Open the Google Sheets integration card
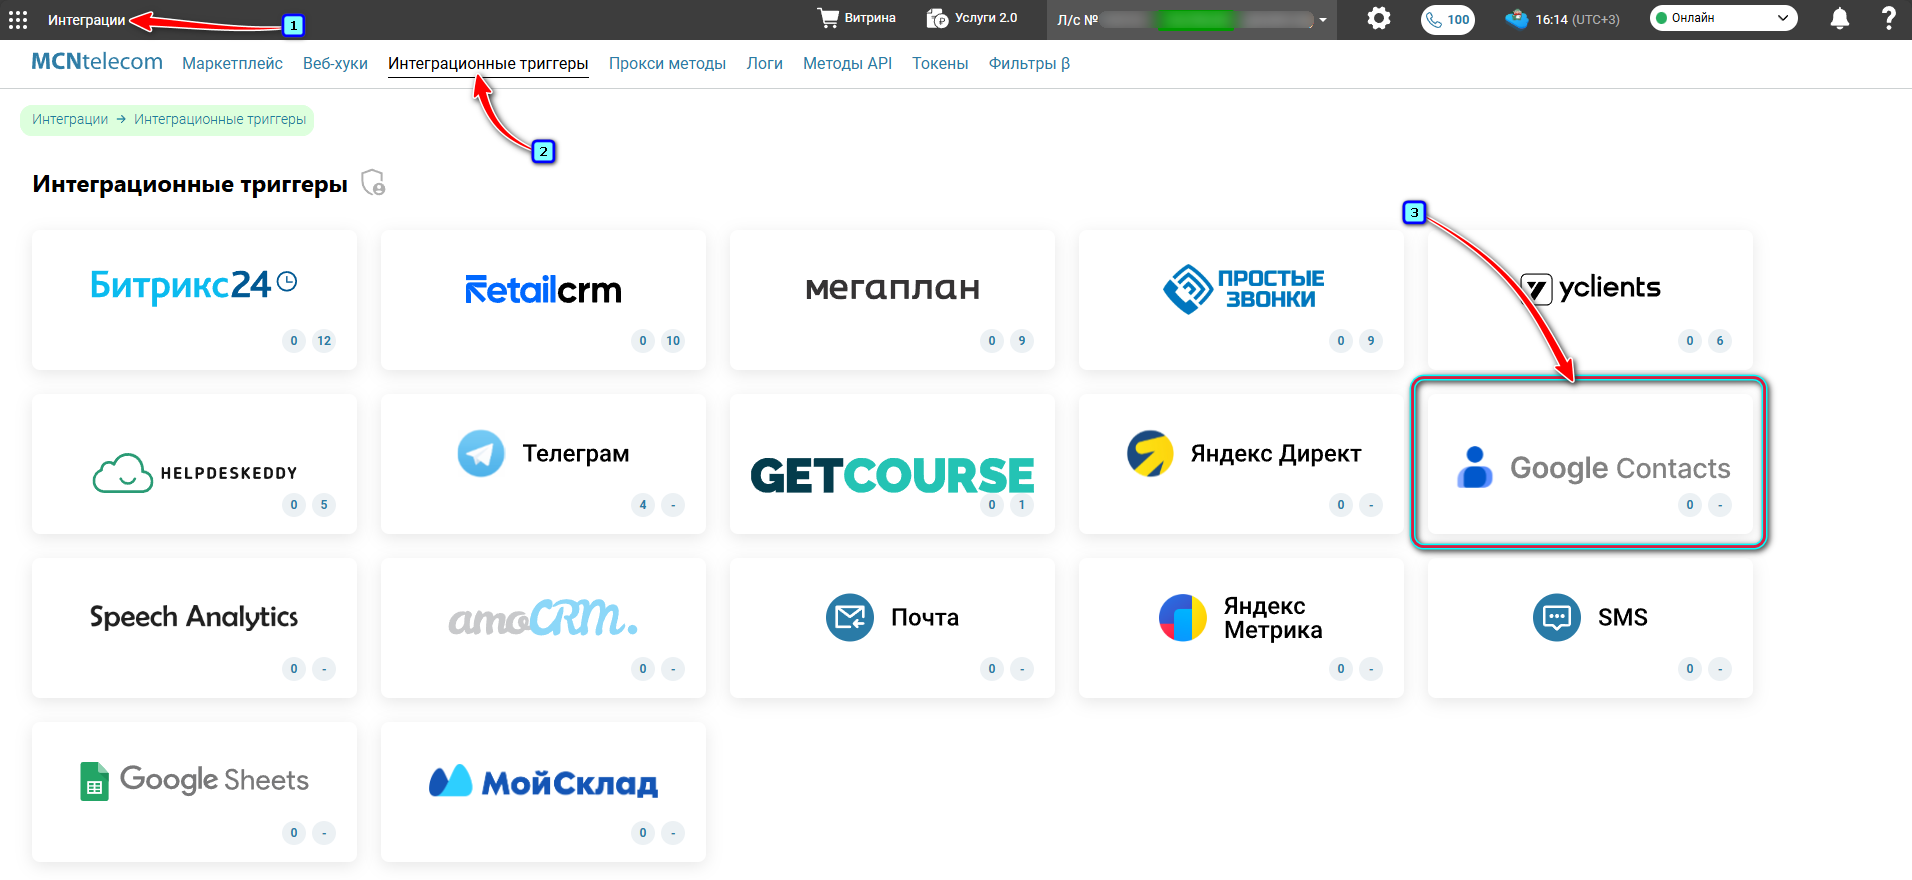1912x880 pixels. 194,792
